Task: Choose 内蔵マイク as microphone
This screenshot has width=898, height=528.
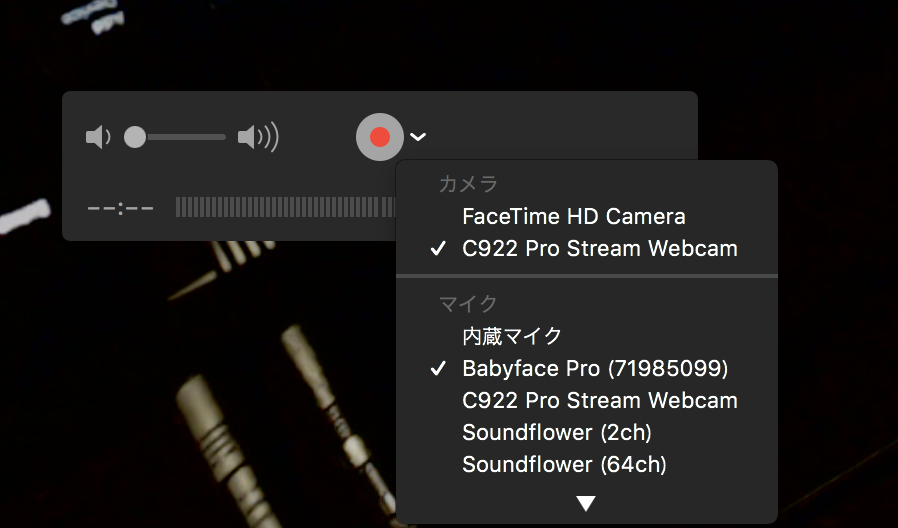Action: (512, 336)
